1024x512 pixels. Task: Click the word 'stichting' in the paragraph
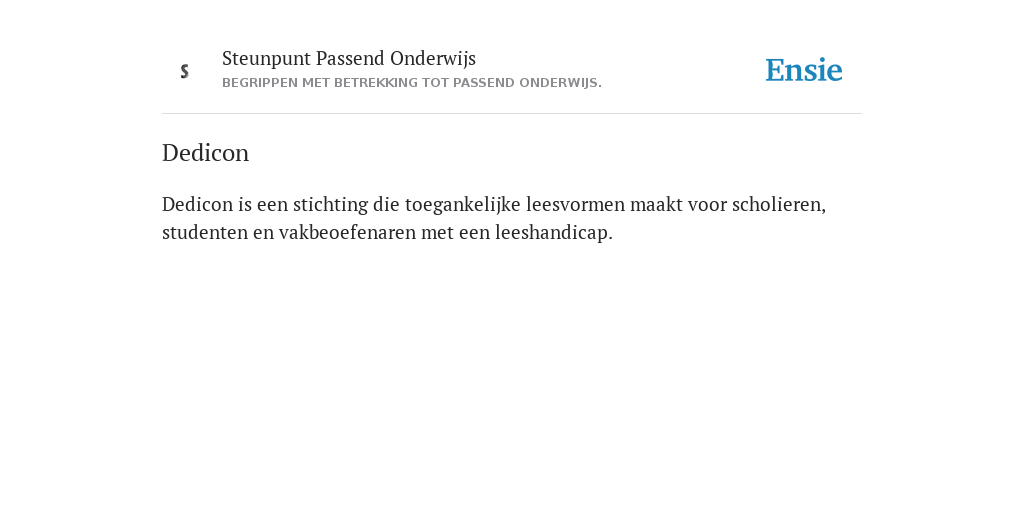click(x=330, y=204)
